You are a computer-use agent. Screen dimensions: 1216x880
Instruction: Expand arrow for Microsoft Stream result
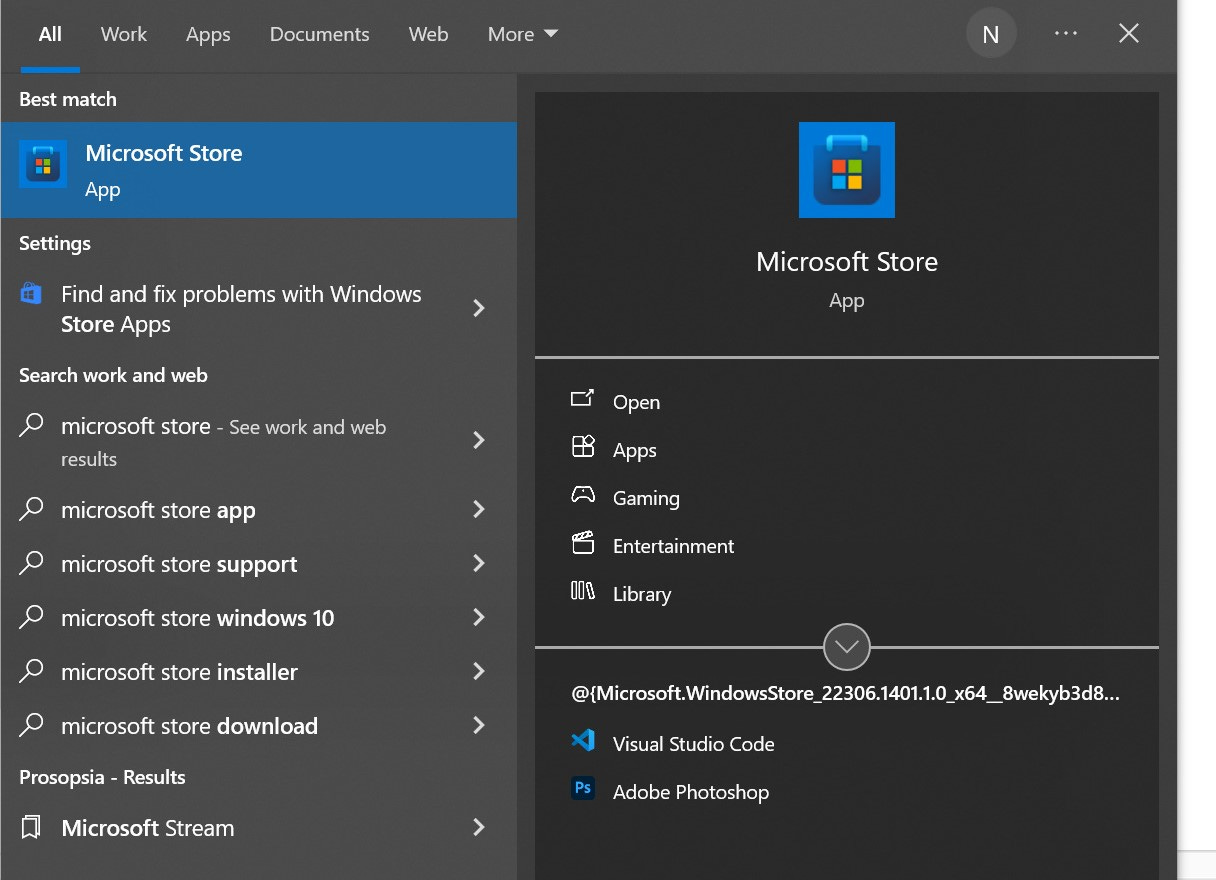click(x=479, y=827)
